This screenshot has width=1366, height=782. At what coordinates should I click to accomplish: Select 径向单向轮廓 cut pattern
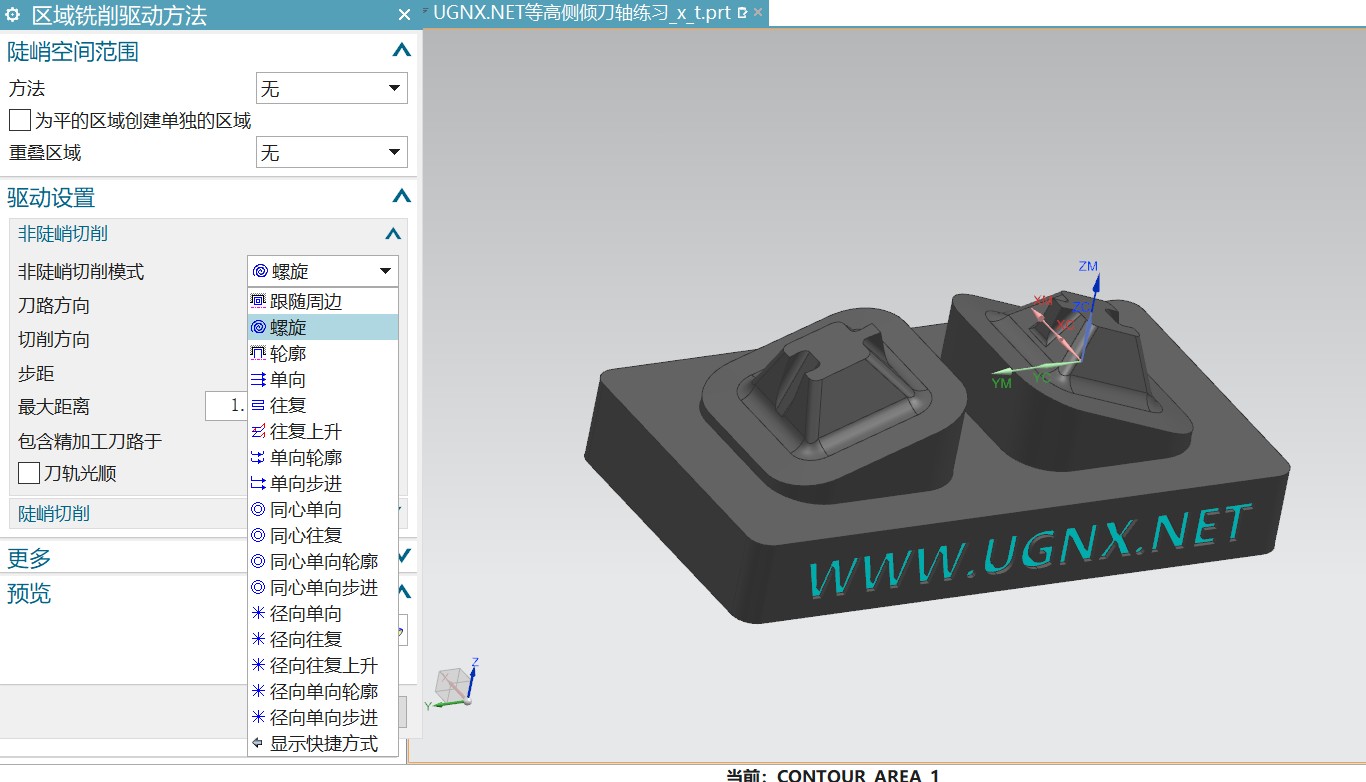pos(323,691)
